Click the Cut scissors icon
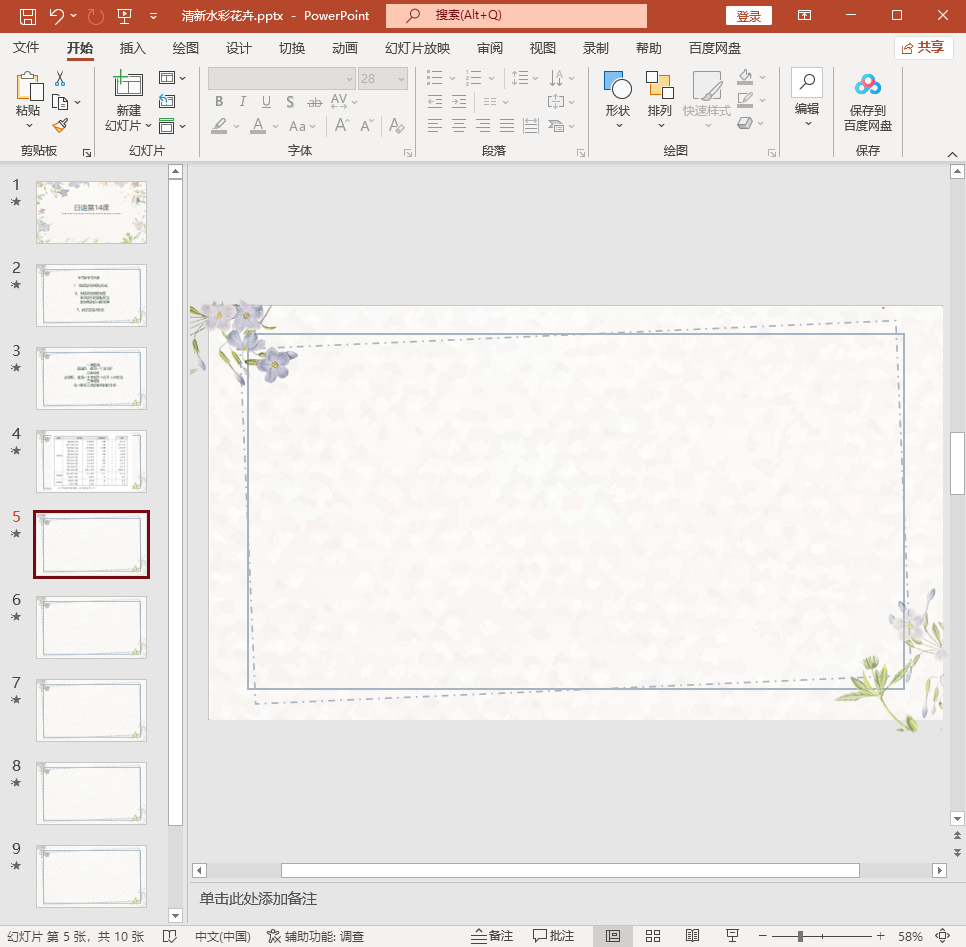The height and width of the screenshot is (947, 966). point(60,79)
